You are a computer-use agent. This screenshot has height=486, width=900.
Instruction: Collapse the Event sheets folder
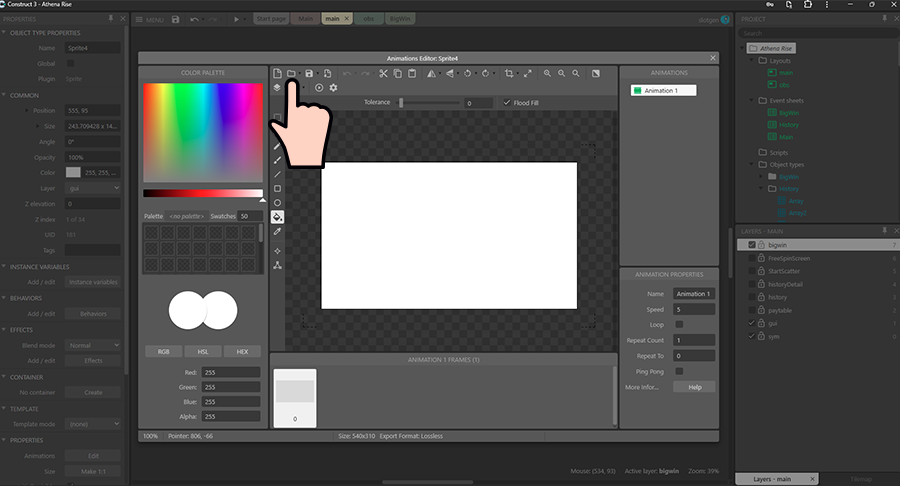coord(752,101)
